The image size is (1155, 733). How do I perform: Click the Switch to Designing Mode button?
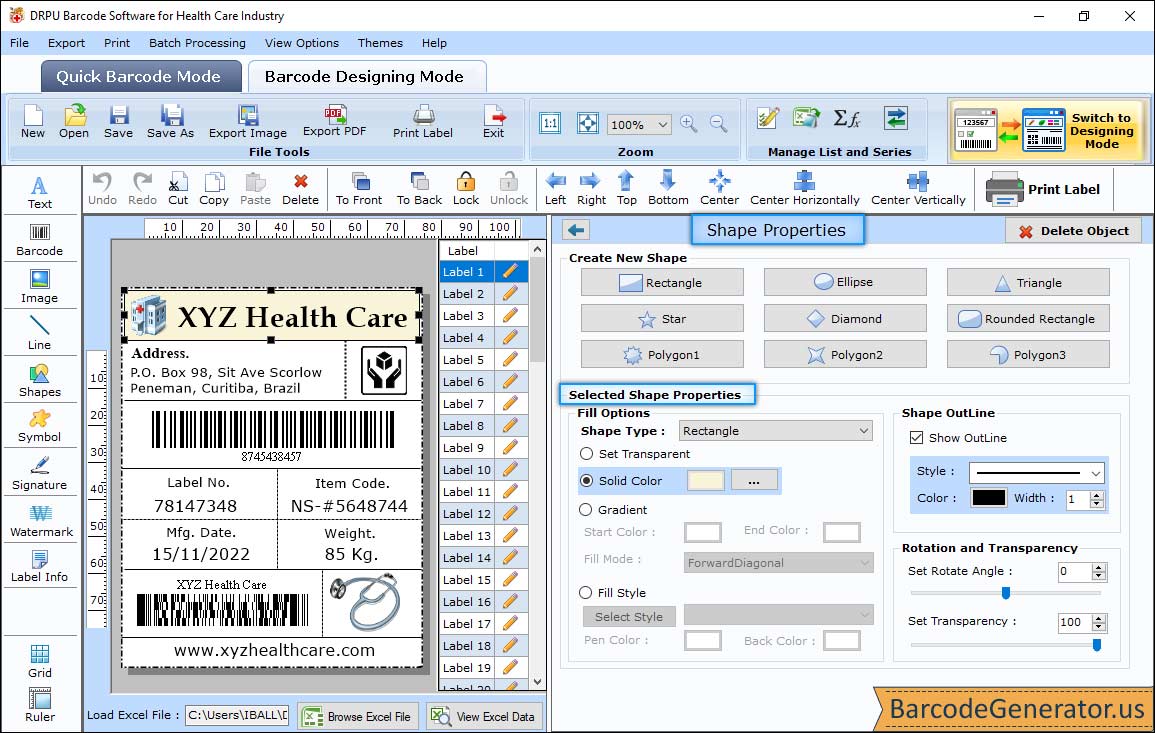[1048, 130]
